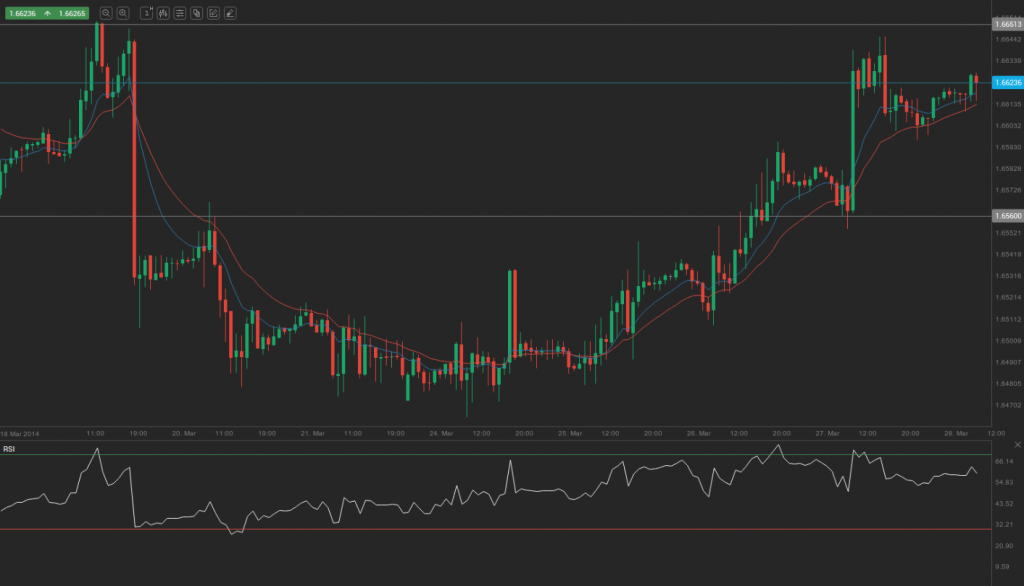Click the candlestick chart style icon
The image size is (1024, 586).
tap(162, 13)
